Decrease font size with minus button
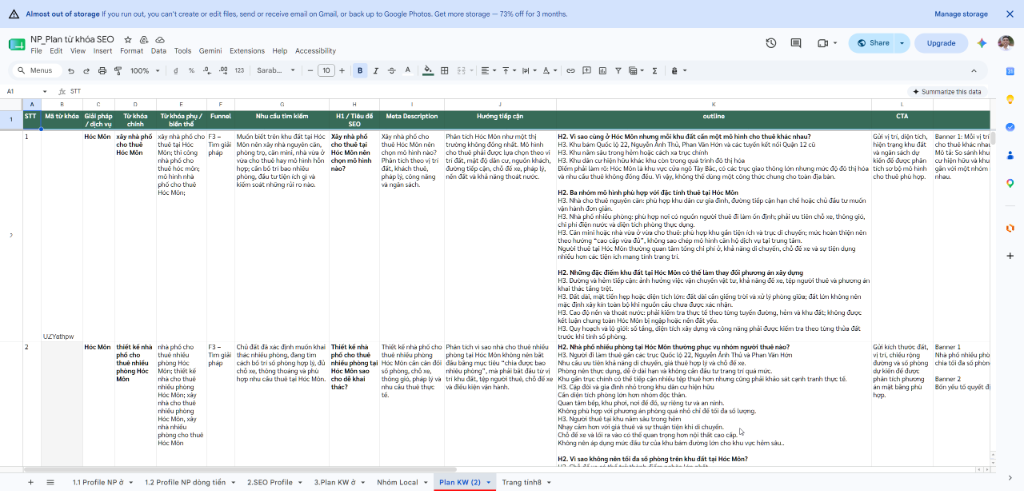Viewport: 1024px width, 491px height. point(311,71)
